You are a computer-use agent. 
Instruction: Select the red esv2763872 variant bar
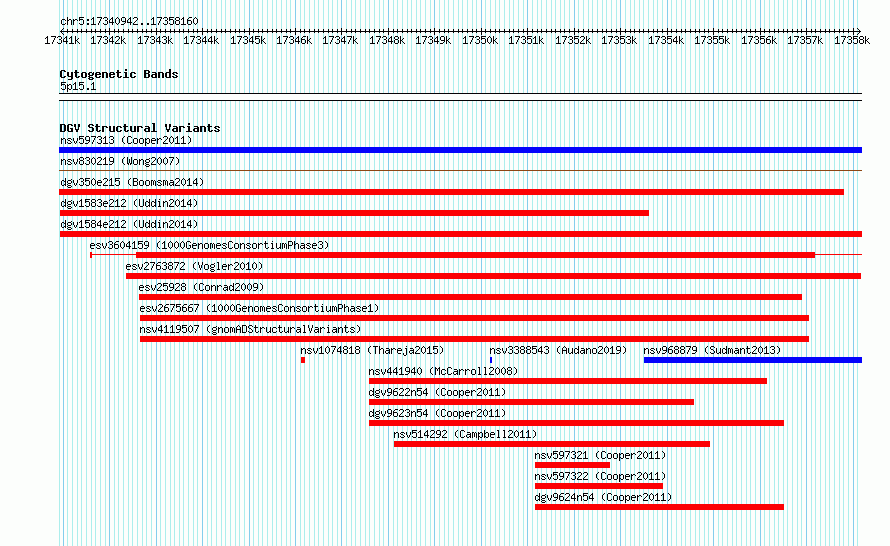493,276
